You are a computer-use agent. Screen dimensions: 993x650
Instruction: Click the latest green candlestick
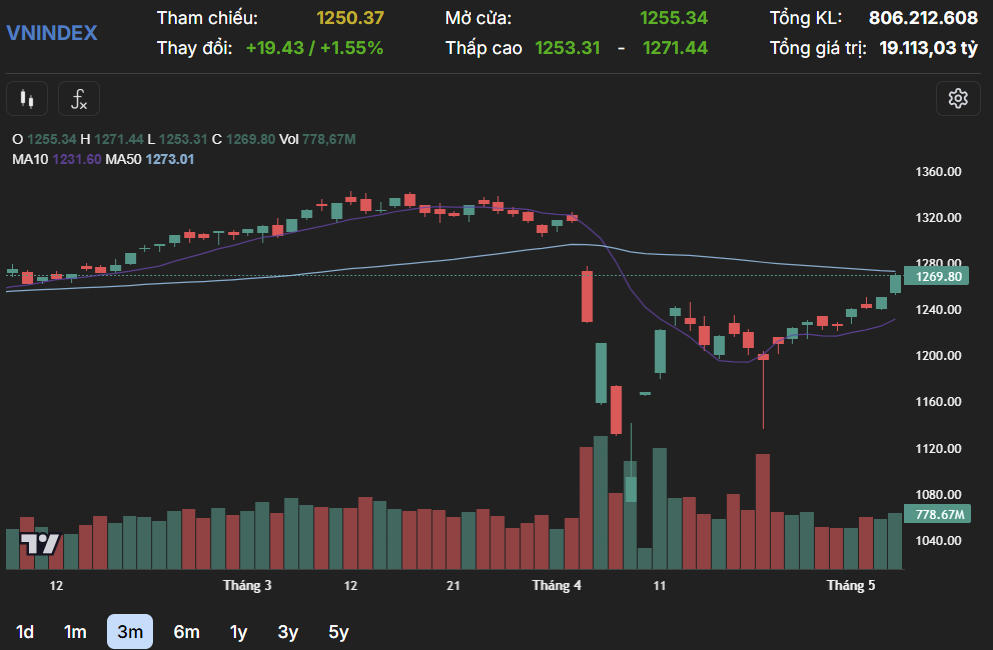(x=895, y=284)
